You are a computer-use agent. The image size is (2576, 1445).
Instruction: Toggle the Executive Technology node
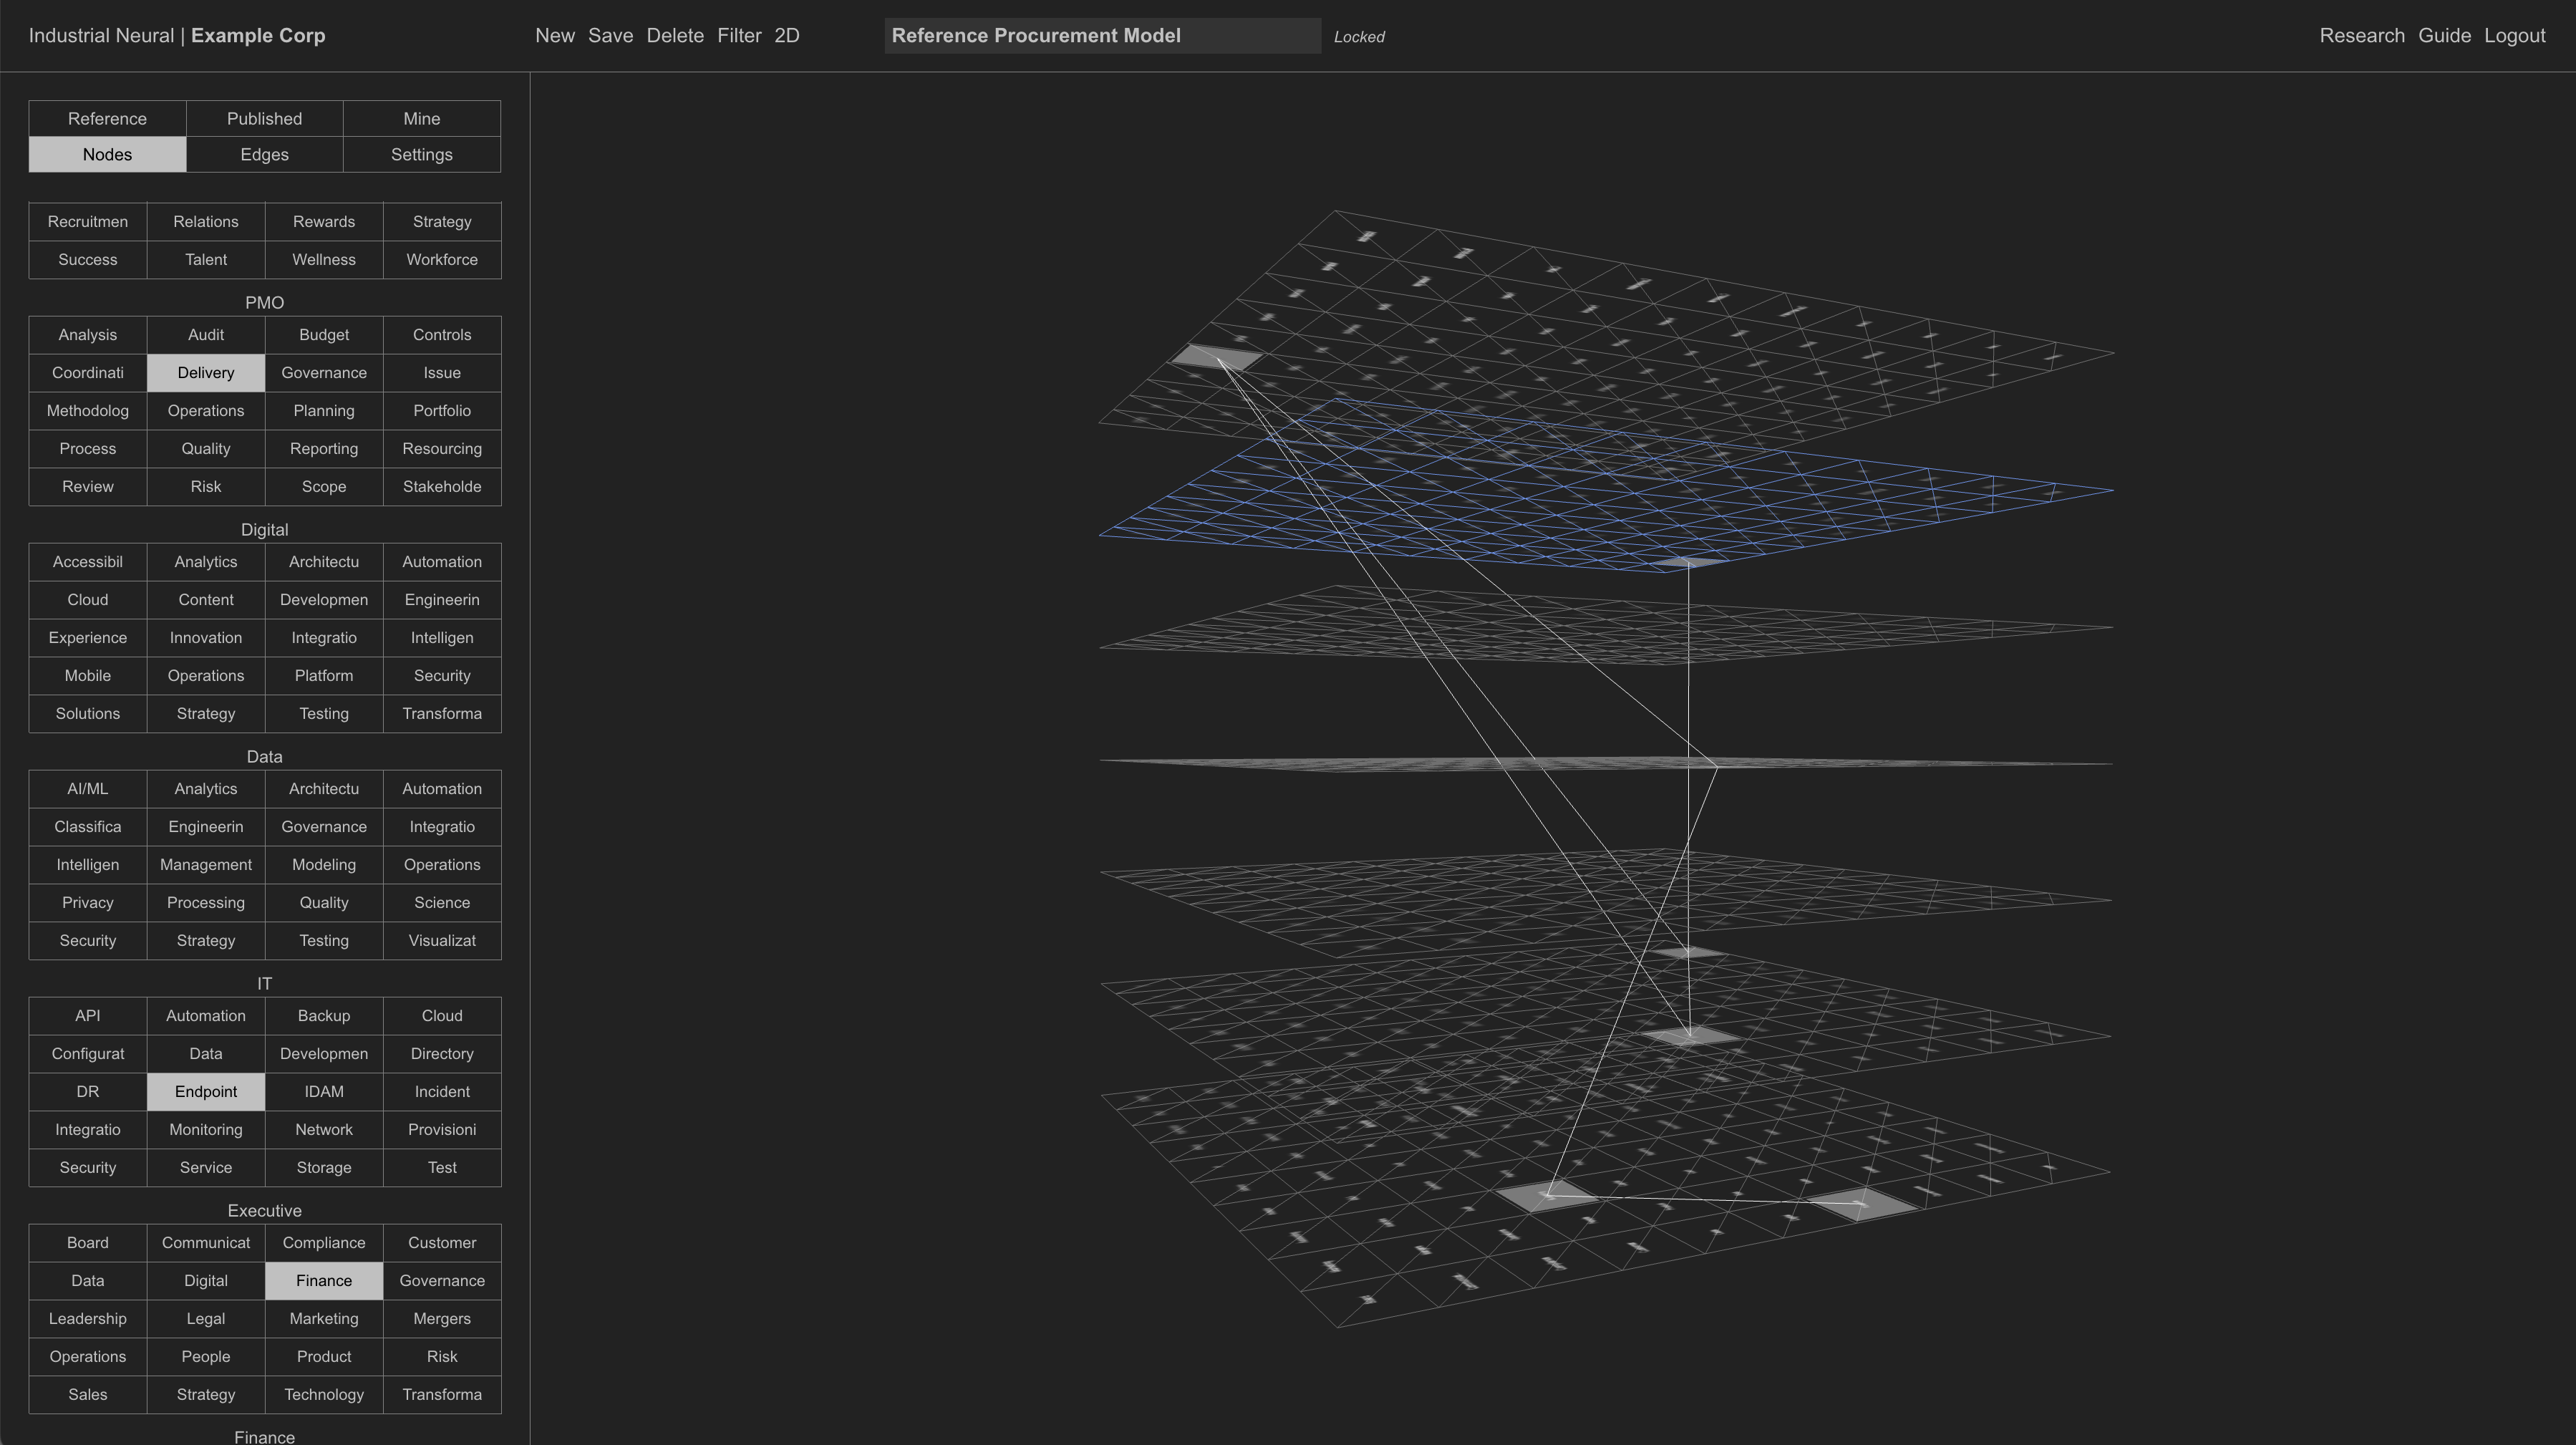tap(324, 1395)
